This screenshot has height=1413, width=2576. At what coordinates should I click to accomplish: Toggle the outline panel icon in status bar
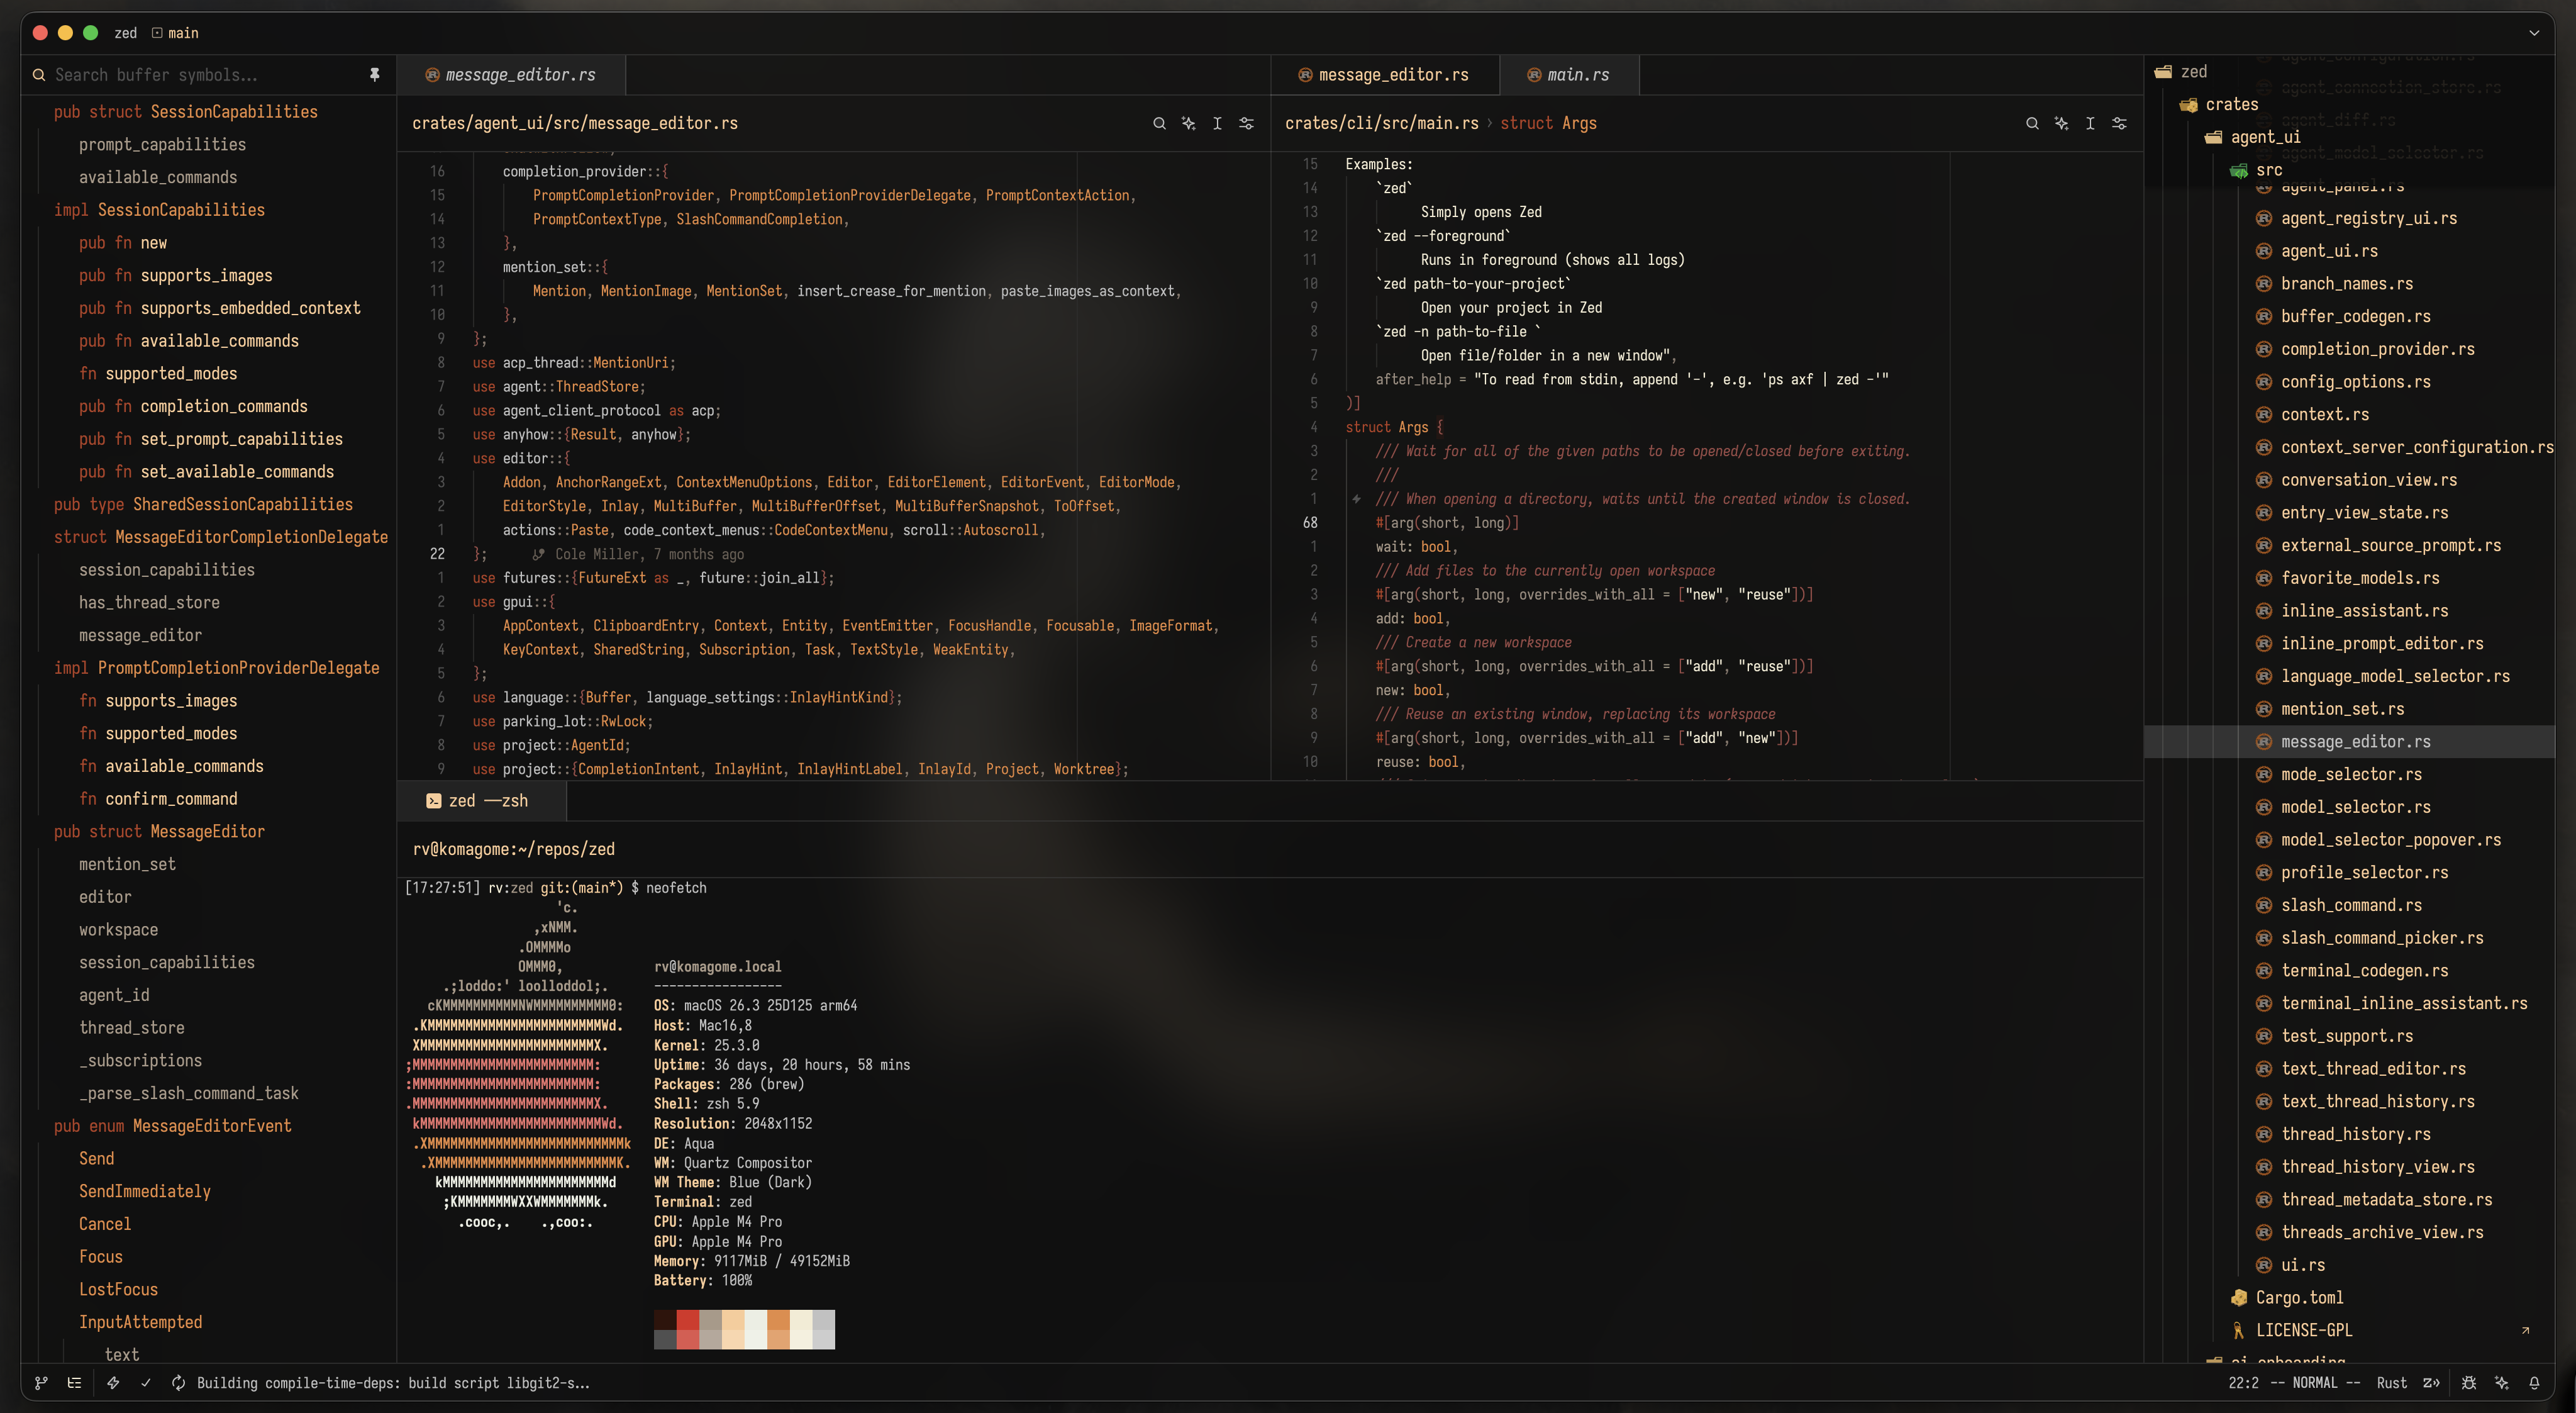coord(74,1383)
